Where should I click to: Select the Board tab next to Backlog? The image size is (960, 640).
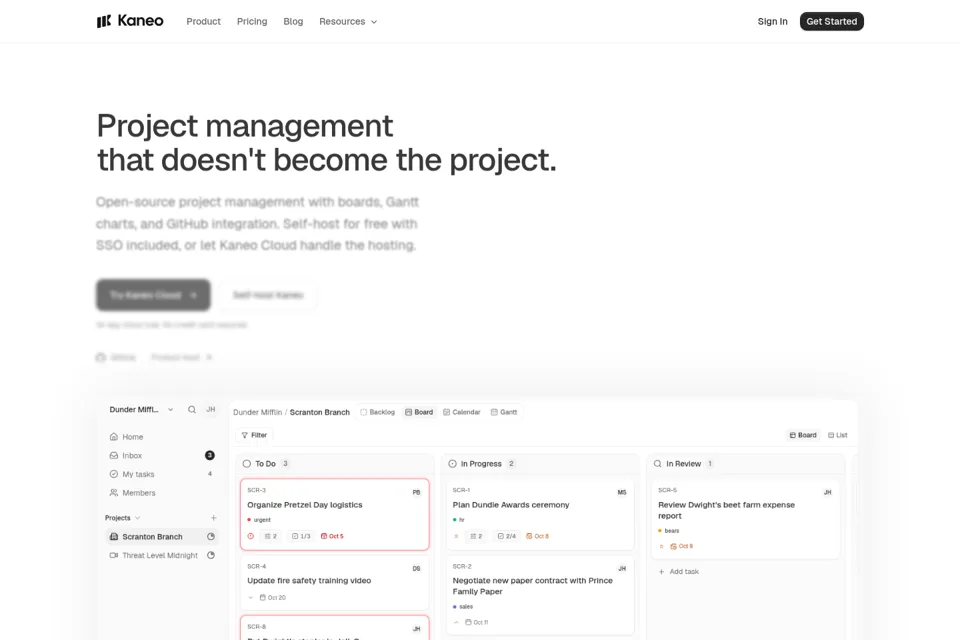[x=419, y=412]
